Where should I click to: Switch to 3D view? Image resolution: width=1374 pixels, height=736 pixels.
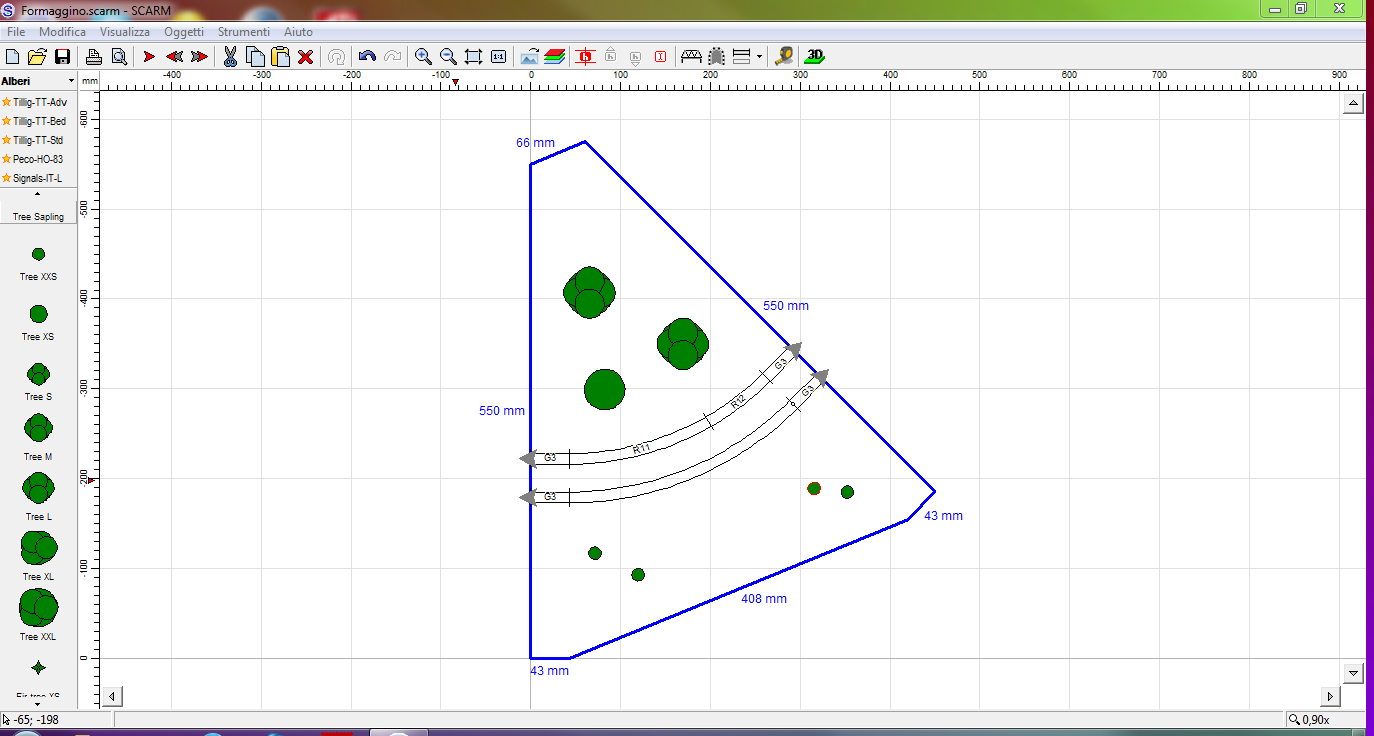(x=815, y=56)
